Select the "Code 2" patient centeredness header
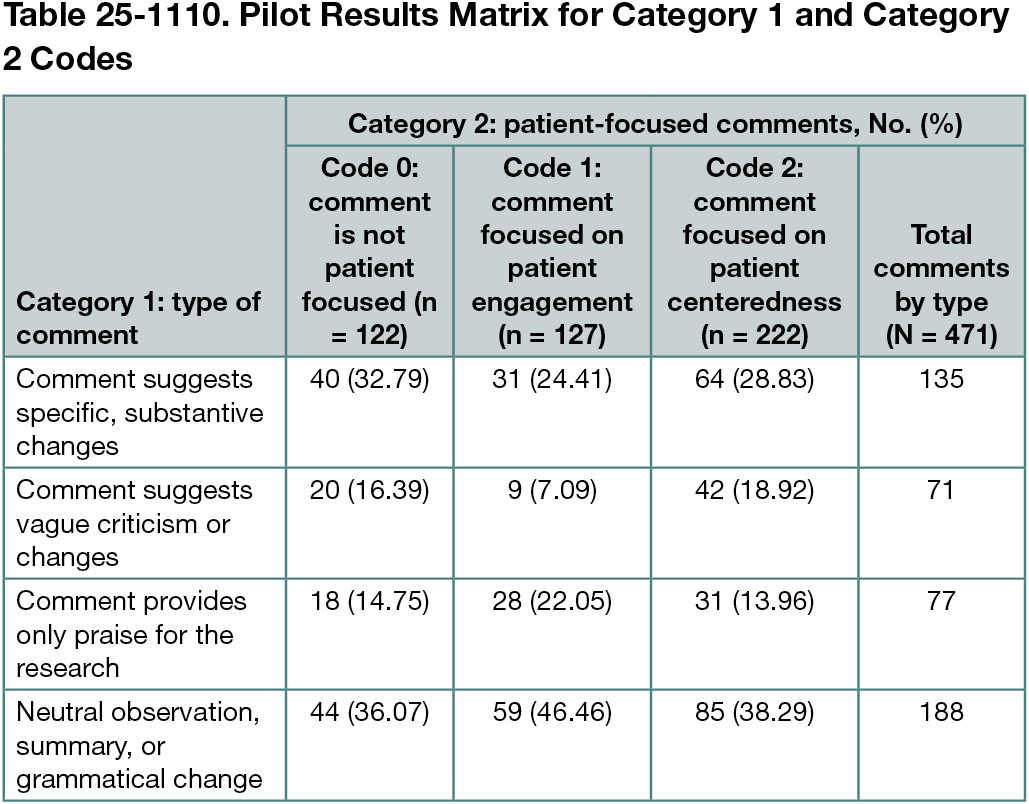 (x=754, y=252)
